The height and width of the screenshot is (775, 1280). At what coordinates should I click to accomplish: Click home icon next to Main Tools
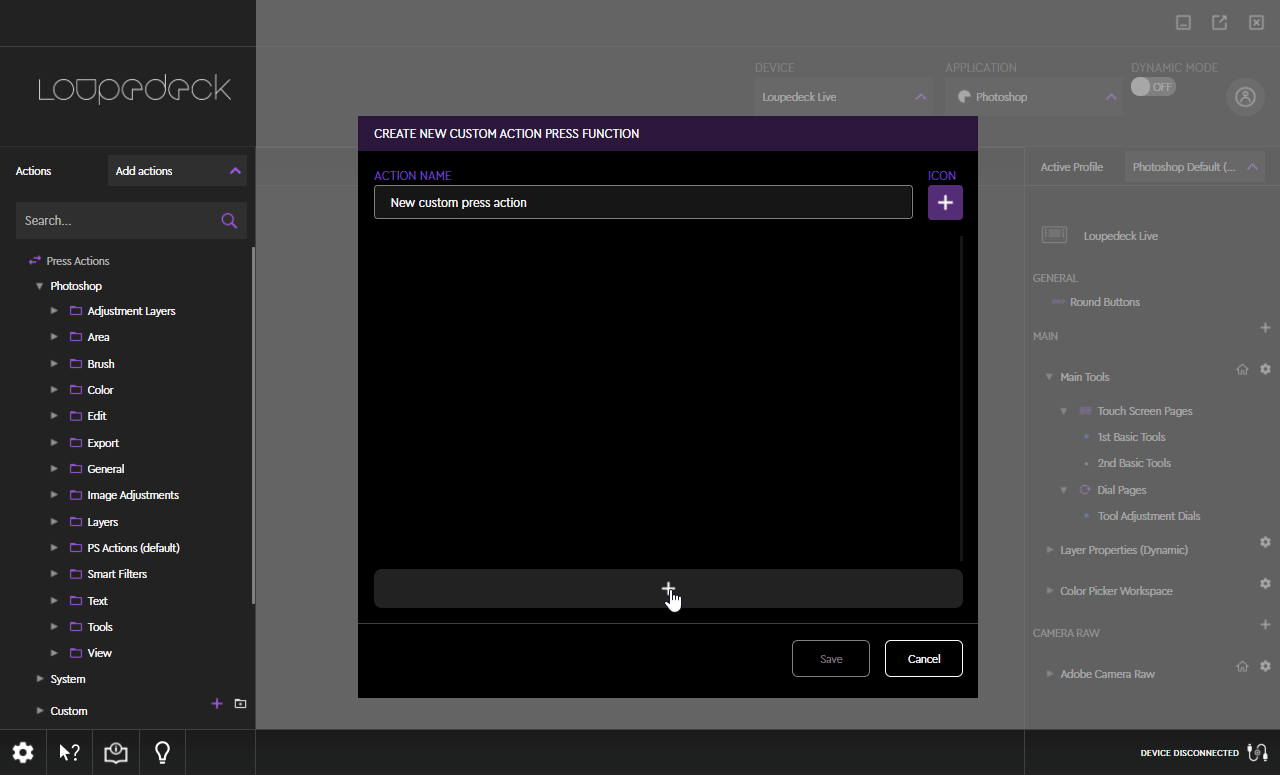click(1242, 369)
